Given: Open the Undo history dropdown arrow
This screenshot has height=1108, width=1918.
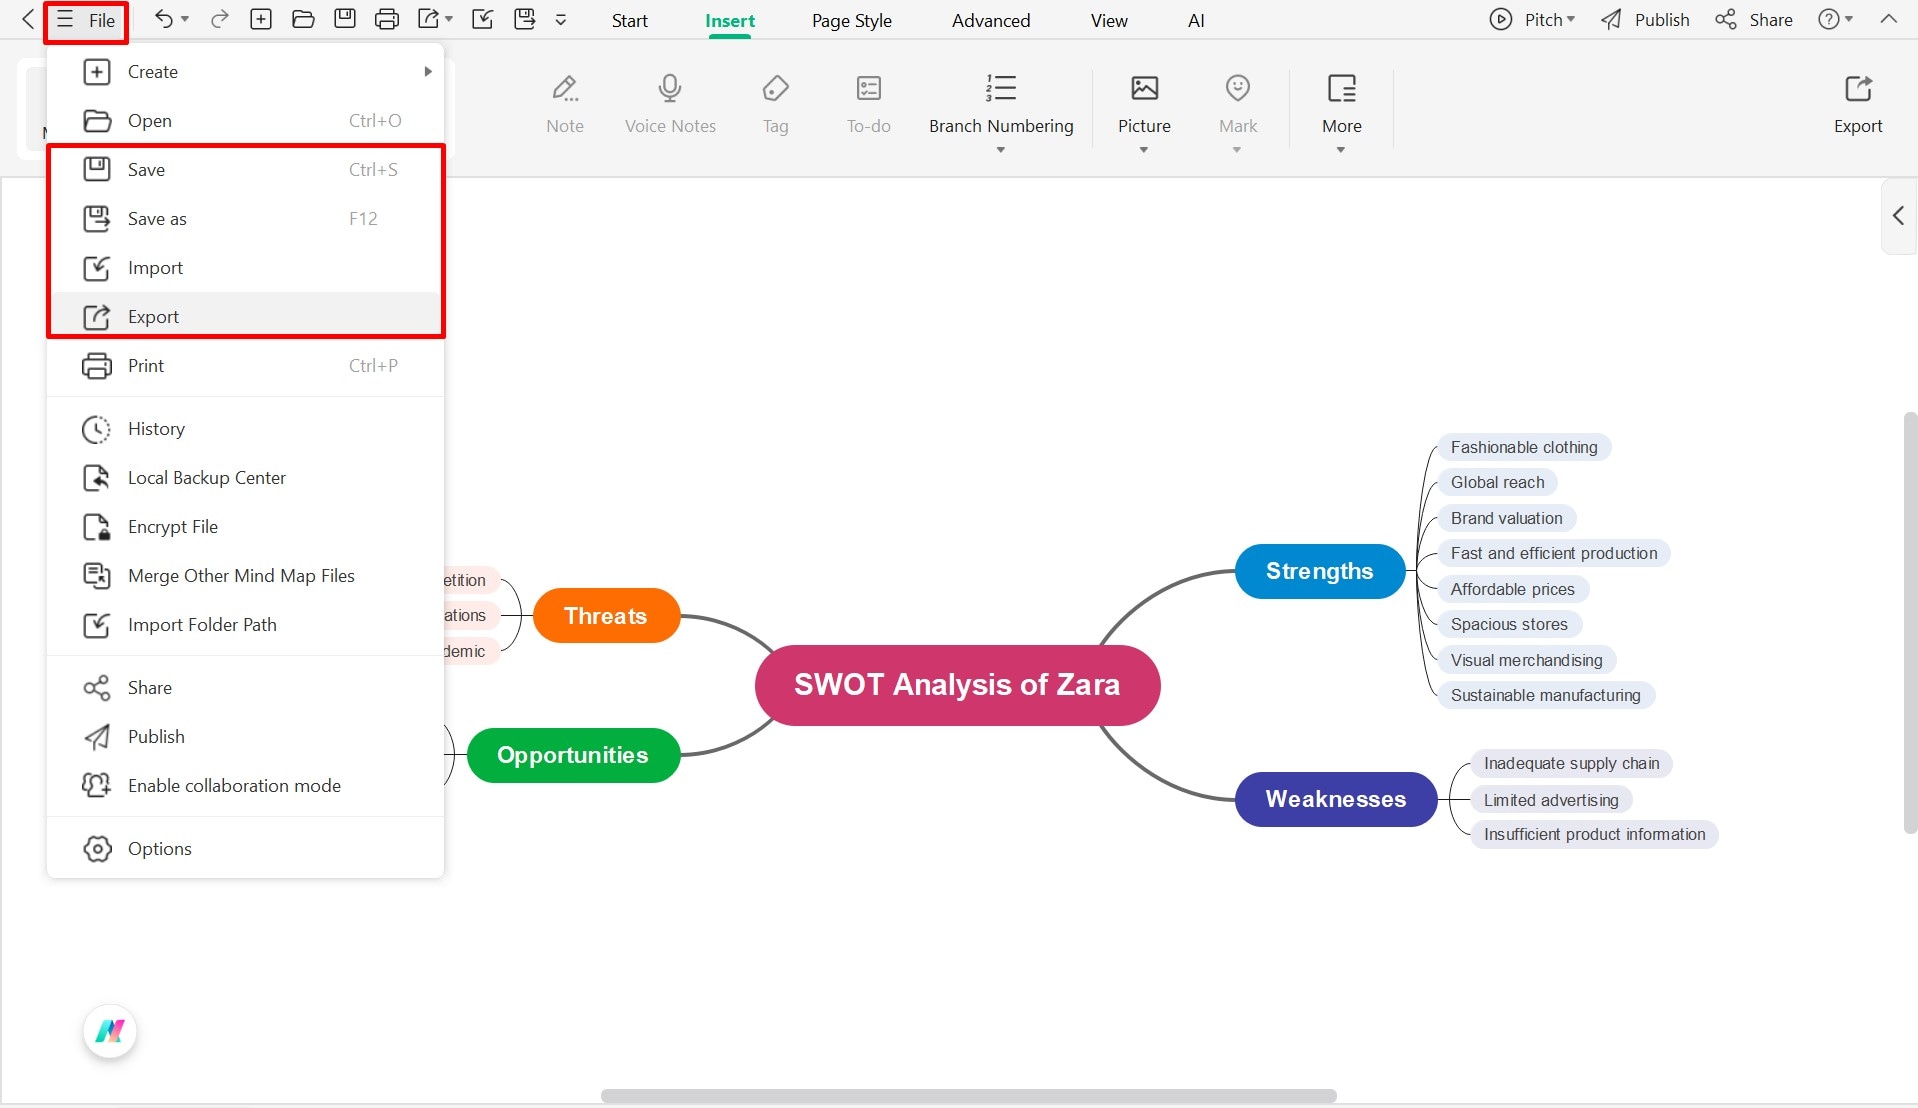Looking at the screenshot, I should click(185, 19).
